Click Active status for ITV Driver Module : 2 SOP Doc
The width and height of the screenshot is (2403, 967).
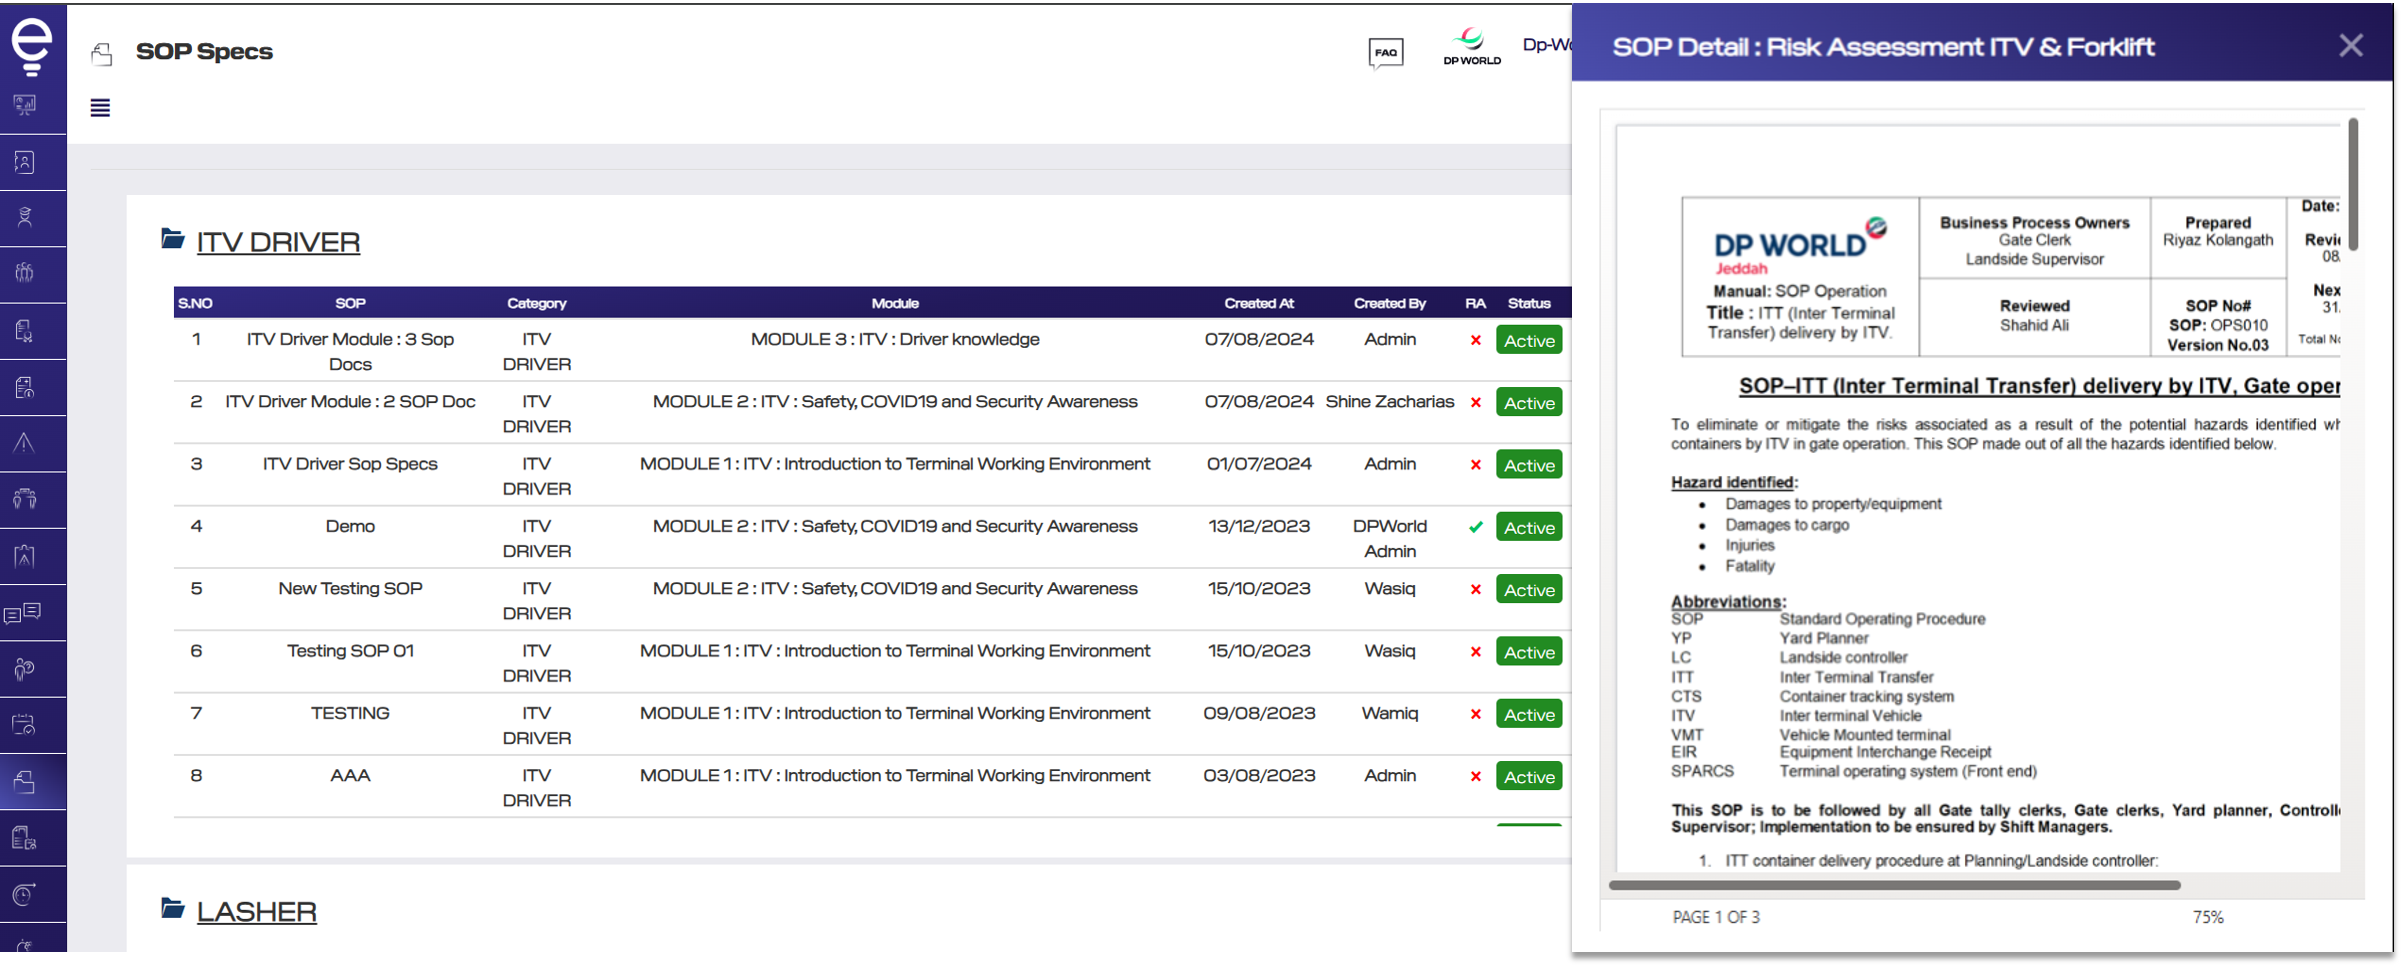(1529, 402)
